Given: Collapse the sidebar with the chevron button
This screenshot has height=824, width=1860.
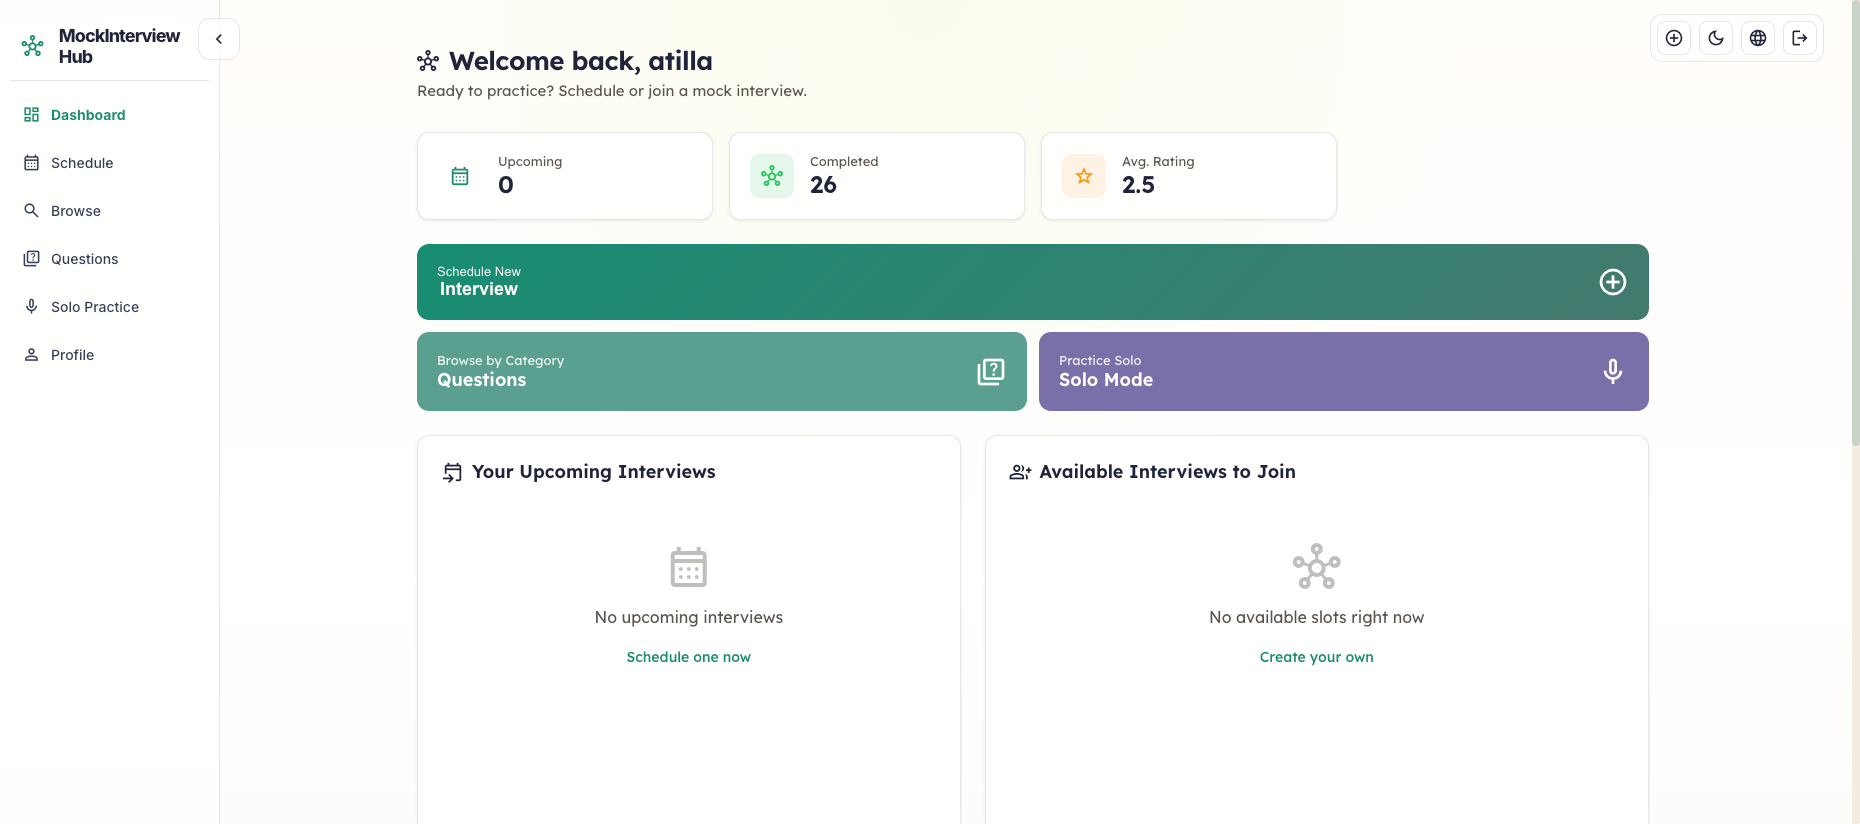Looking at the screenshot, I should (219, 39).
